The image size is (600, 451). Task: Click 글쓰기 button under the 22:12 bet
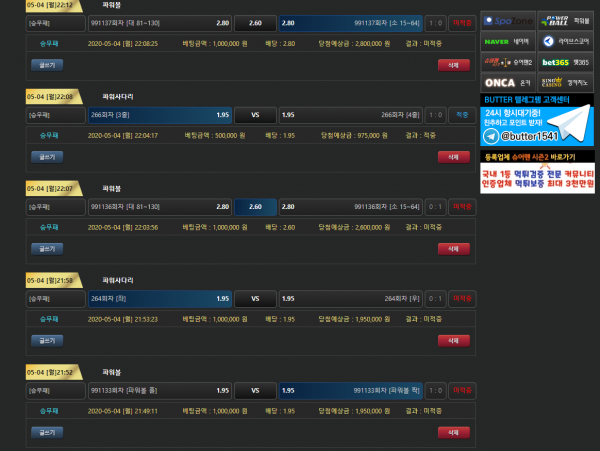click(x=46, y=64)
